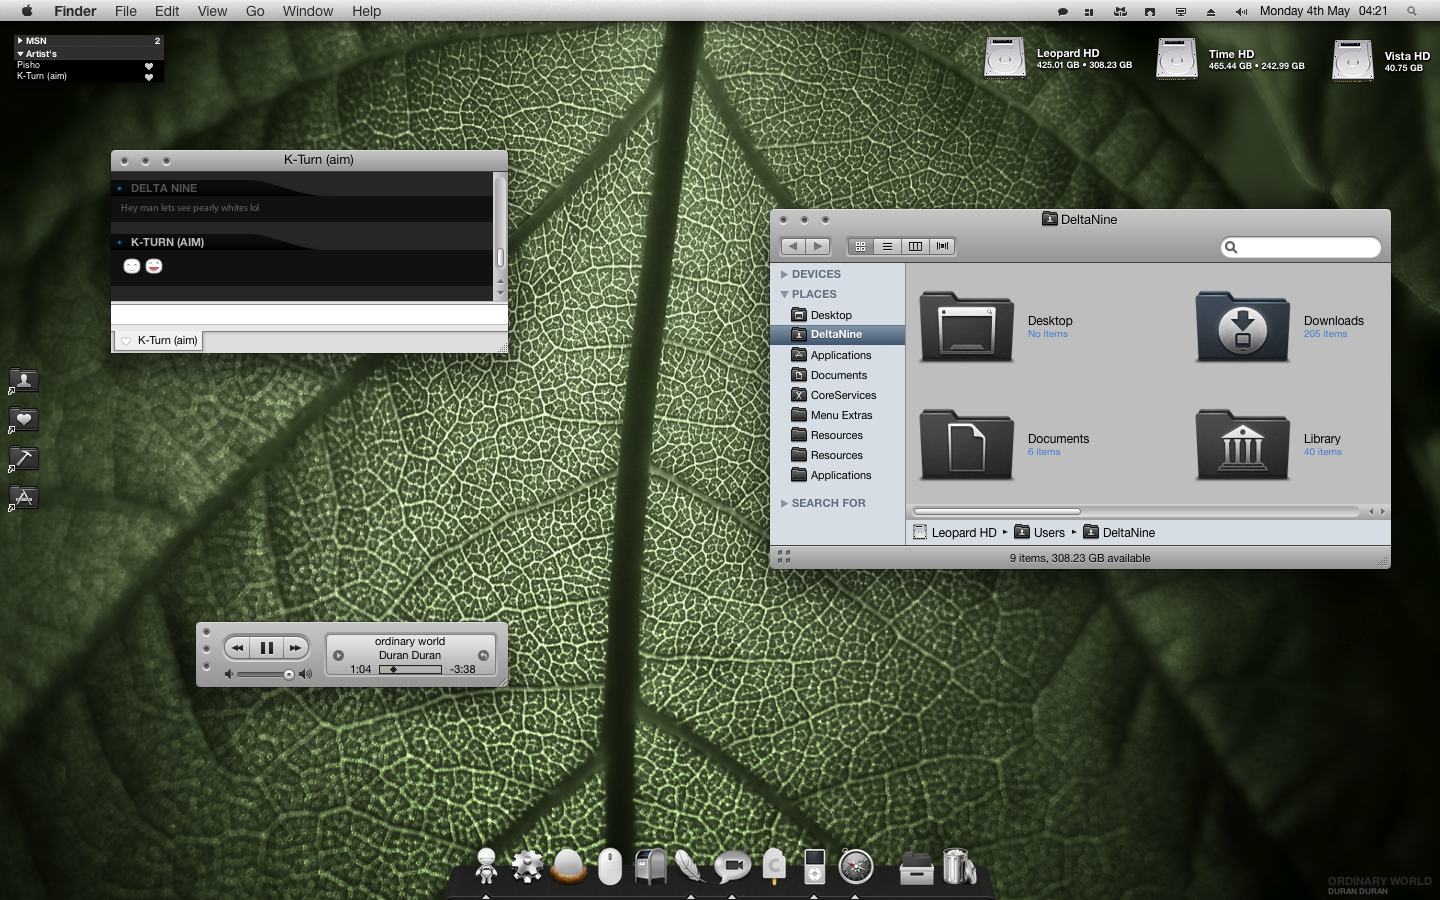The image size is (1440, 900).
Task: Expand DEVICES section in Finder sidebar
Action: [x=785, y=274]
